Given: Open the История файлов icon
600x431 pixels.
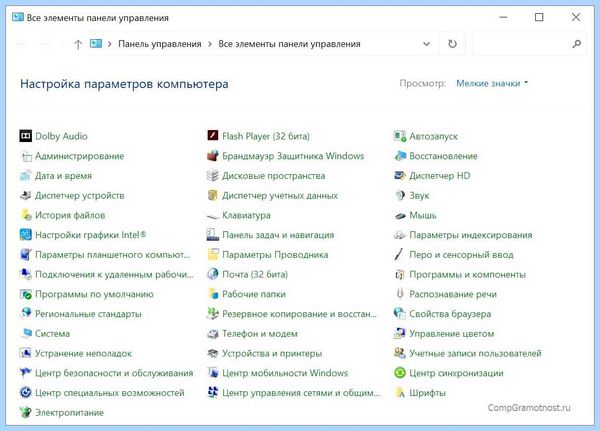Looking at the screenshot, I should (x=26, y=215).
